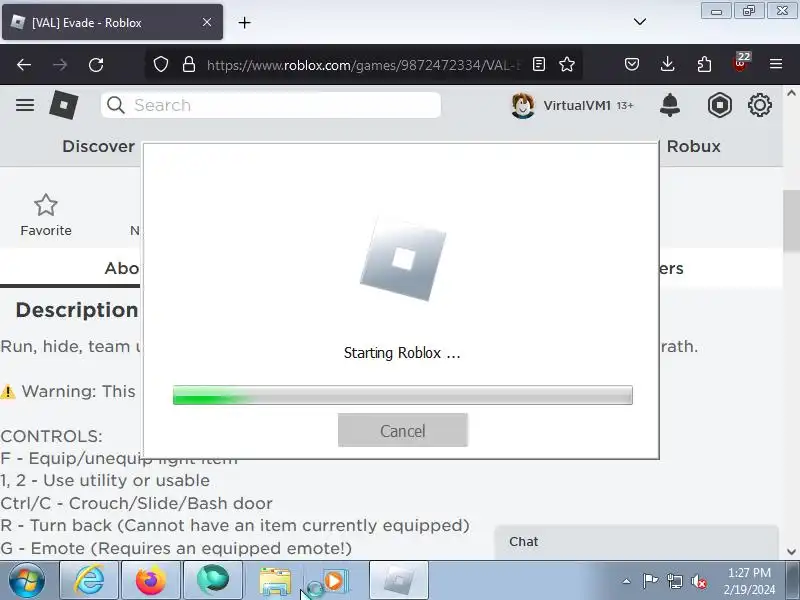Viewport: 800px width, 600px height.
Task: Open the extensions puzzle icon
Action: [x=704, y=64]
